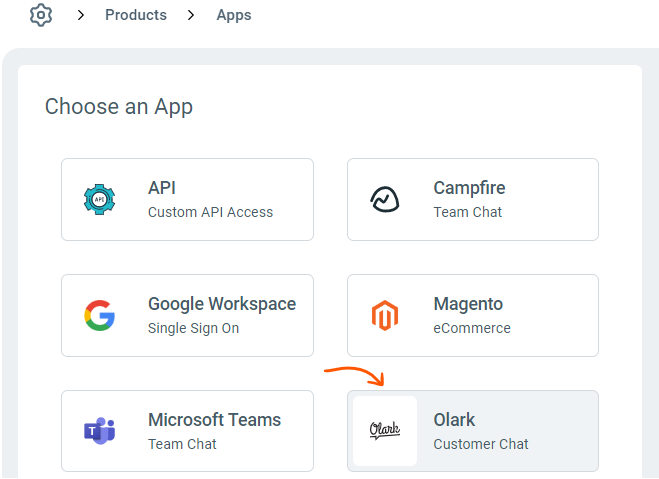
Task: Select the highlighted Olark app title
Action: pos(454,420)
